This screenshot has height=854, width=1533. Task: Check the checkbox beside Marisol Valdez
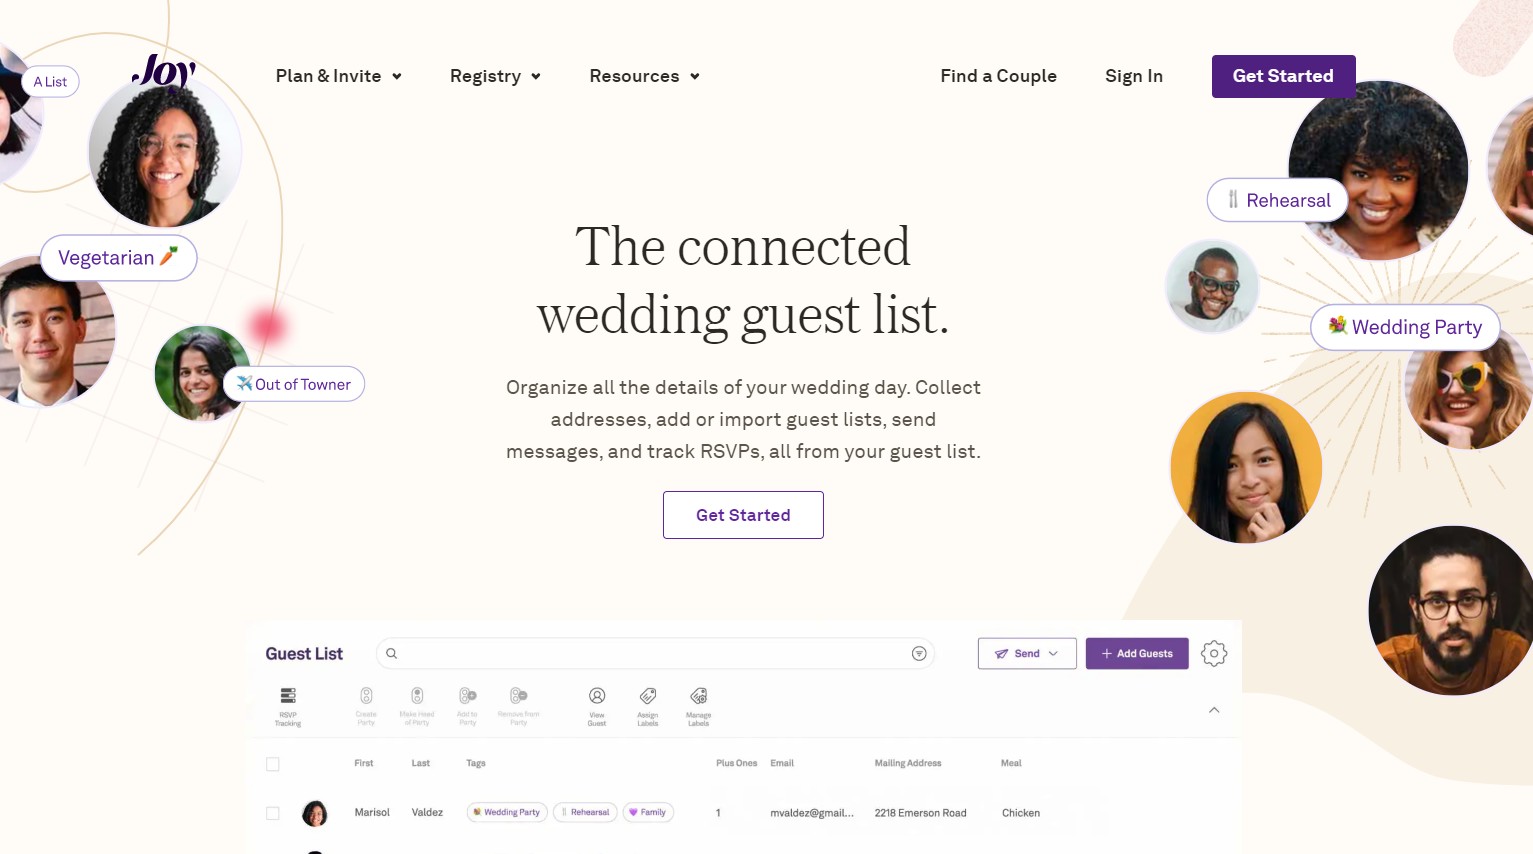tap(272, 813)
